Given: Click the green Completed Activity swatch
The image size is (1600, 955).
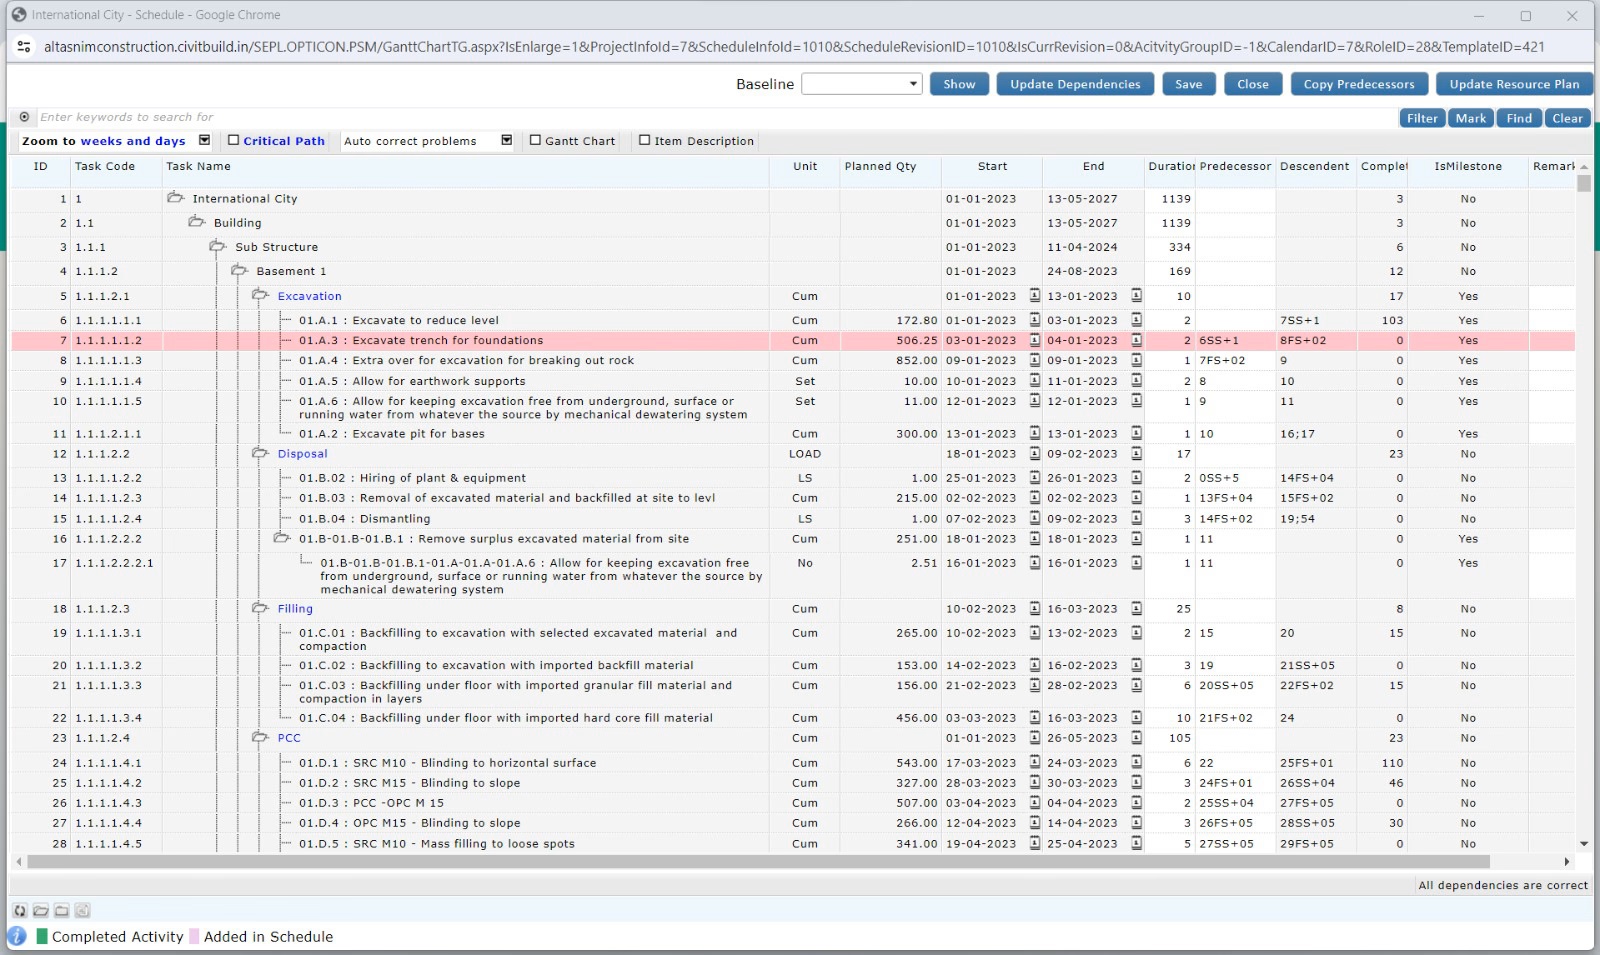Looking at the screenshot, I should (x=42, y=937).
